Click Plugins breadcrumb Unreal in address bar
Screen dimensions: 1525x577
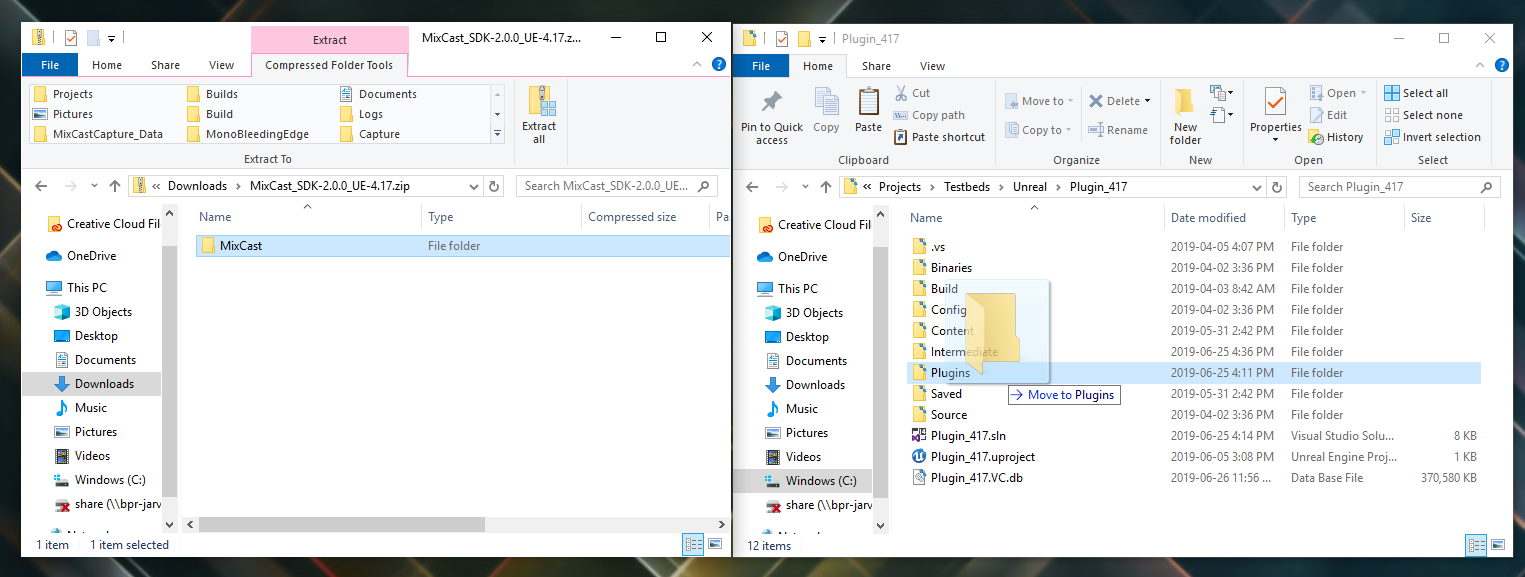(1030, 187)
